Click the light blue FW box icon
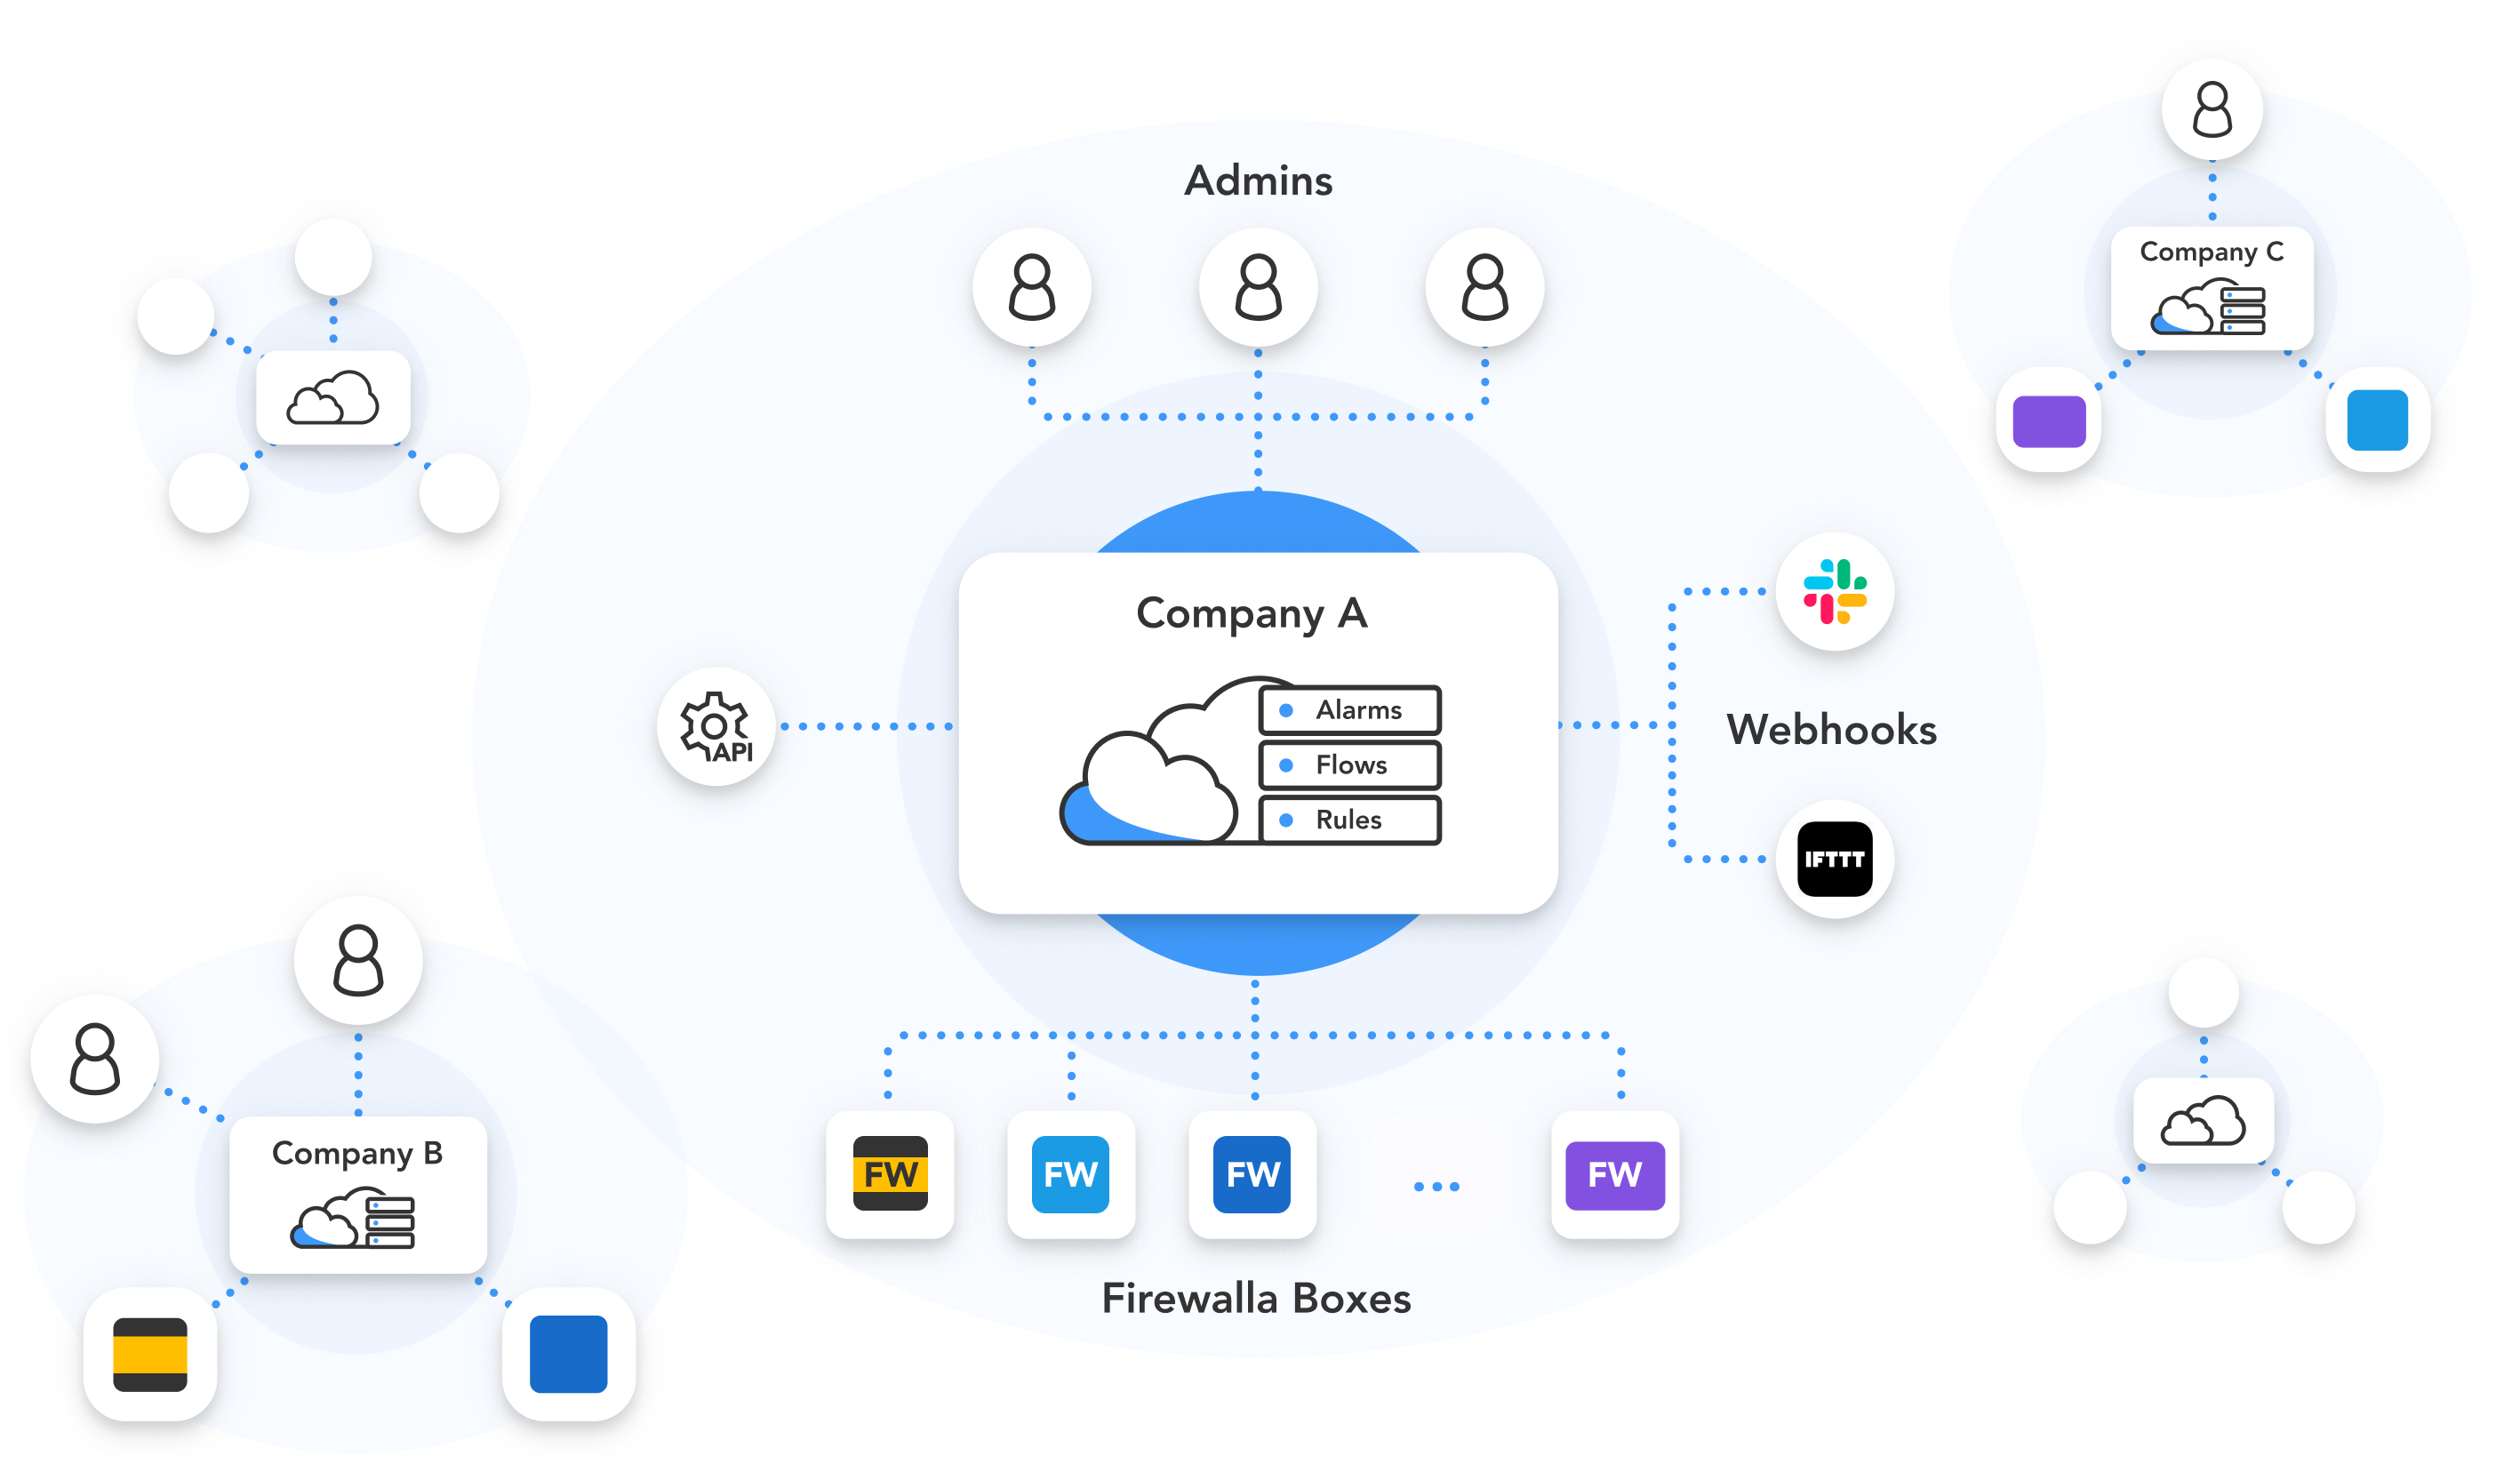Screen dimensions: 2520x1464 [1071, 1174]
